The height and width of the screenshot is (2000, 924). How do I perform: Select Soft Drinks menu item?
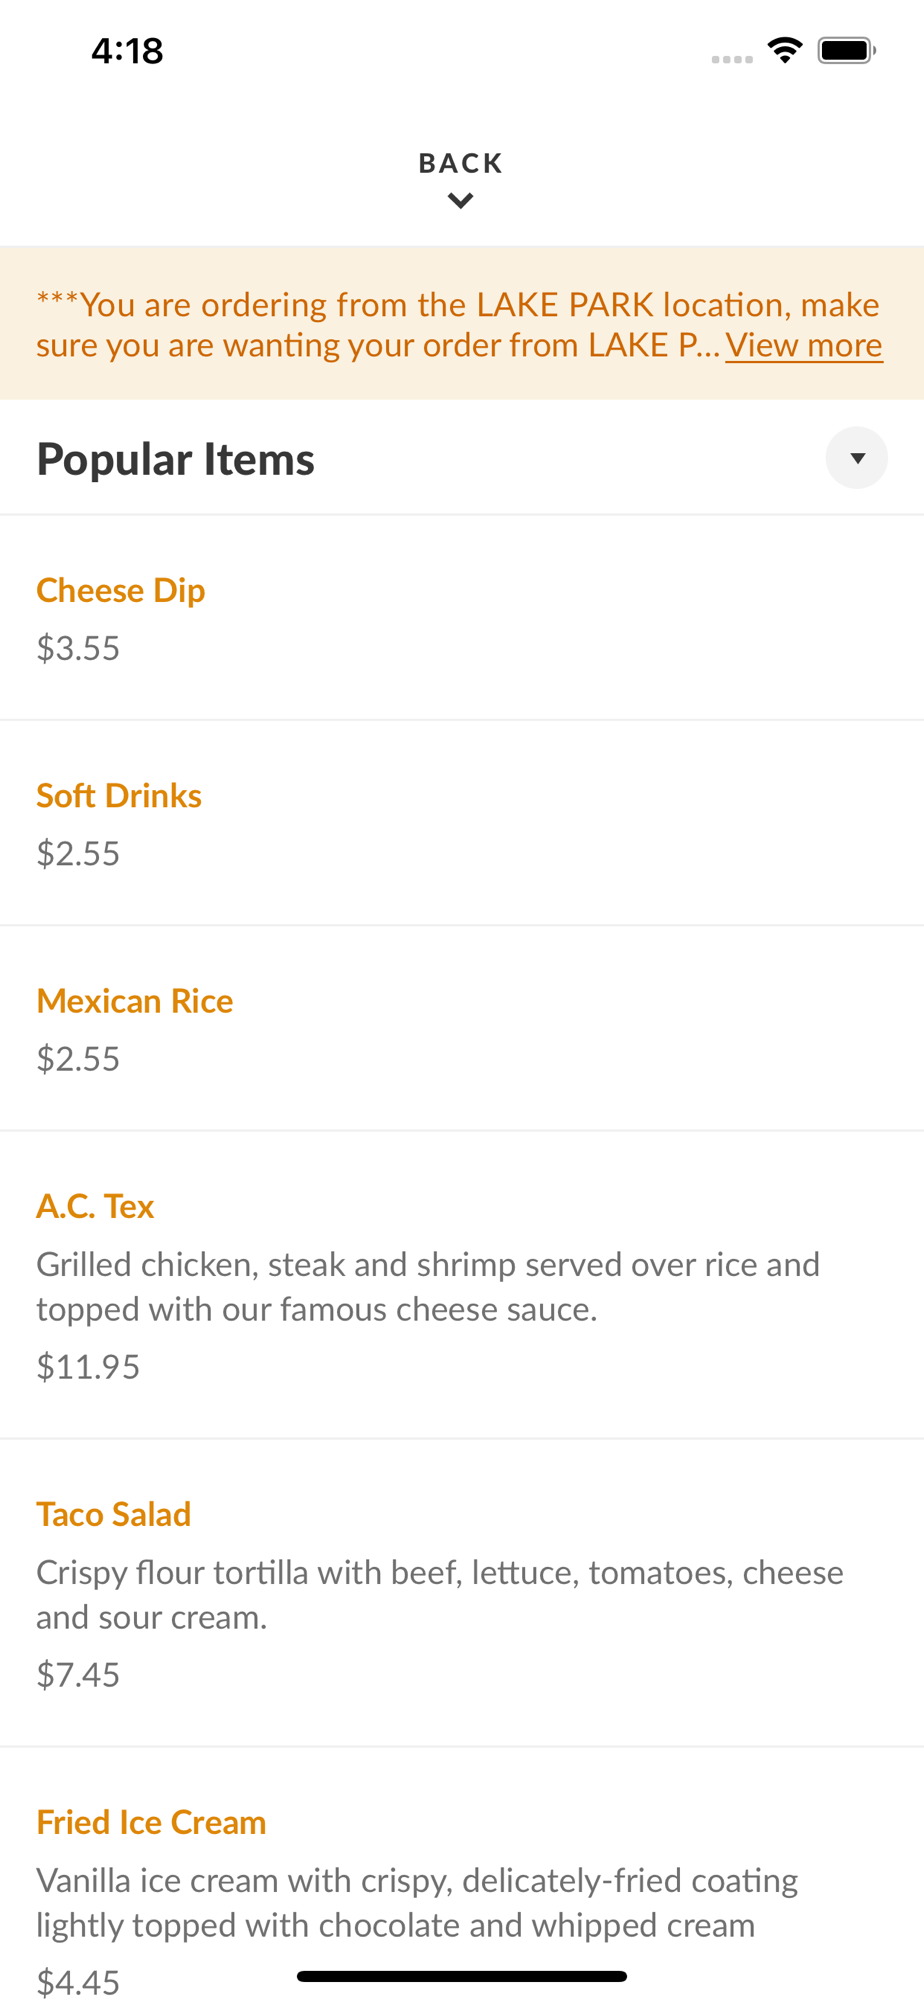pyautogui.click(x=119, y=795)
